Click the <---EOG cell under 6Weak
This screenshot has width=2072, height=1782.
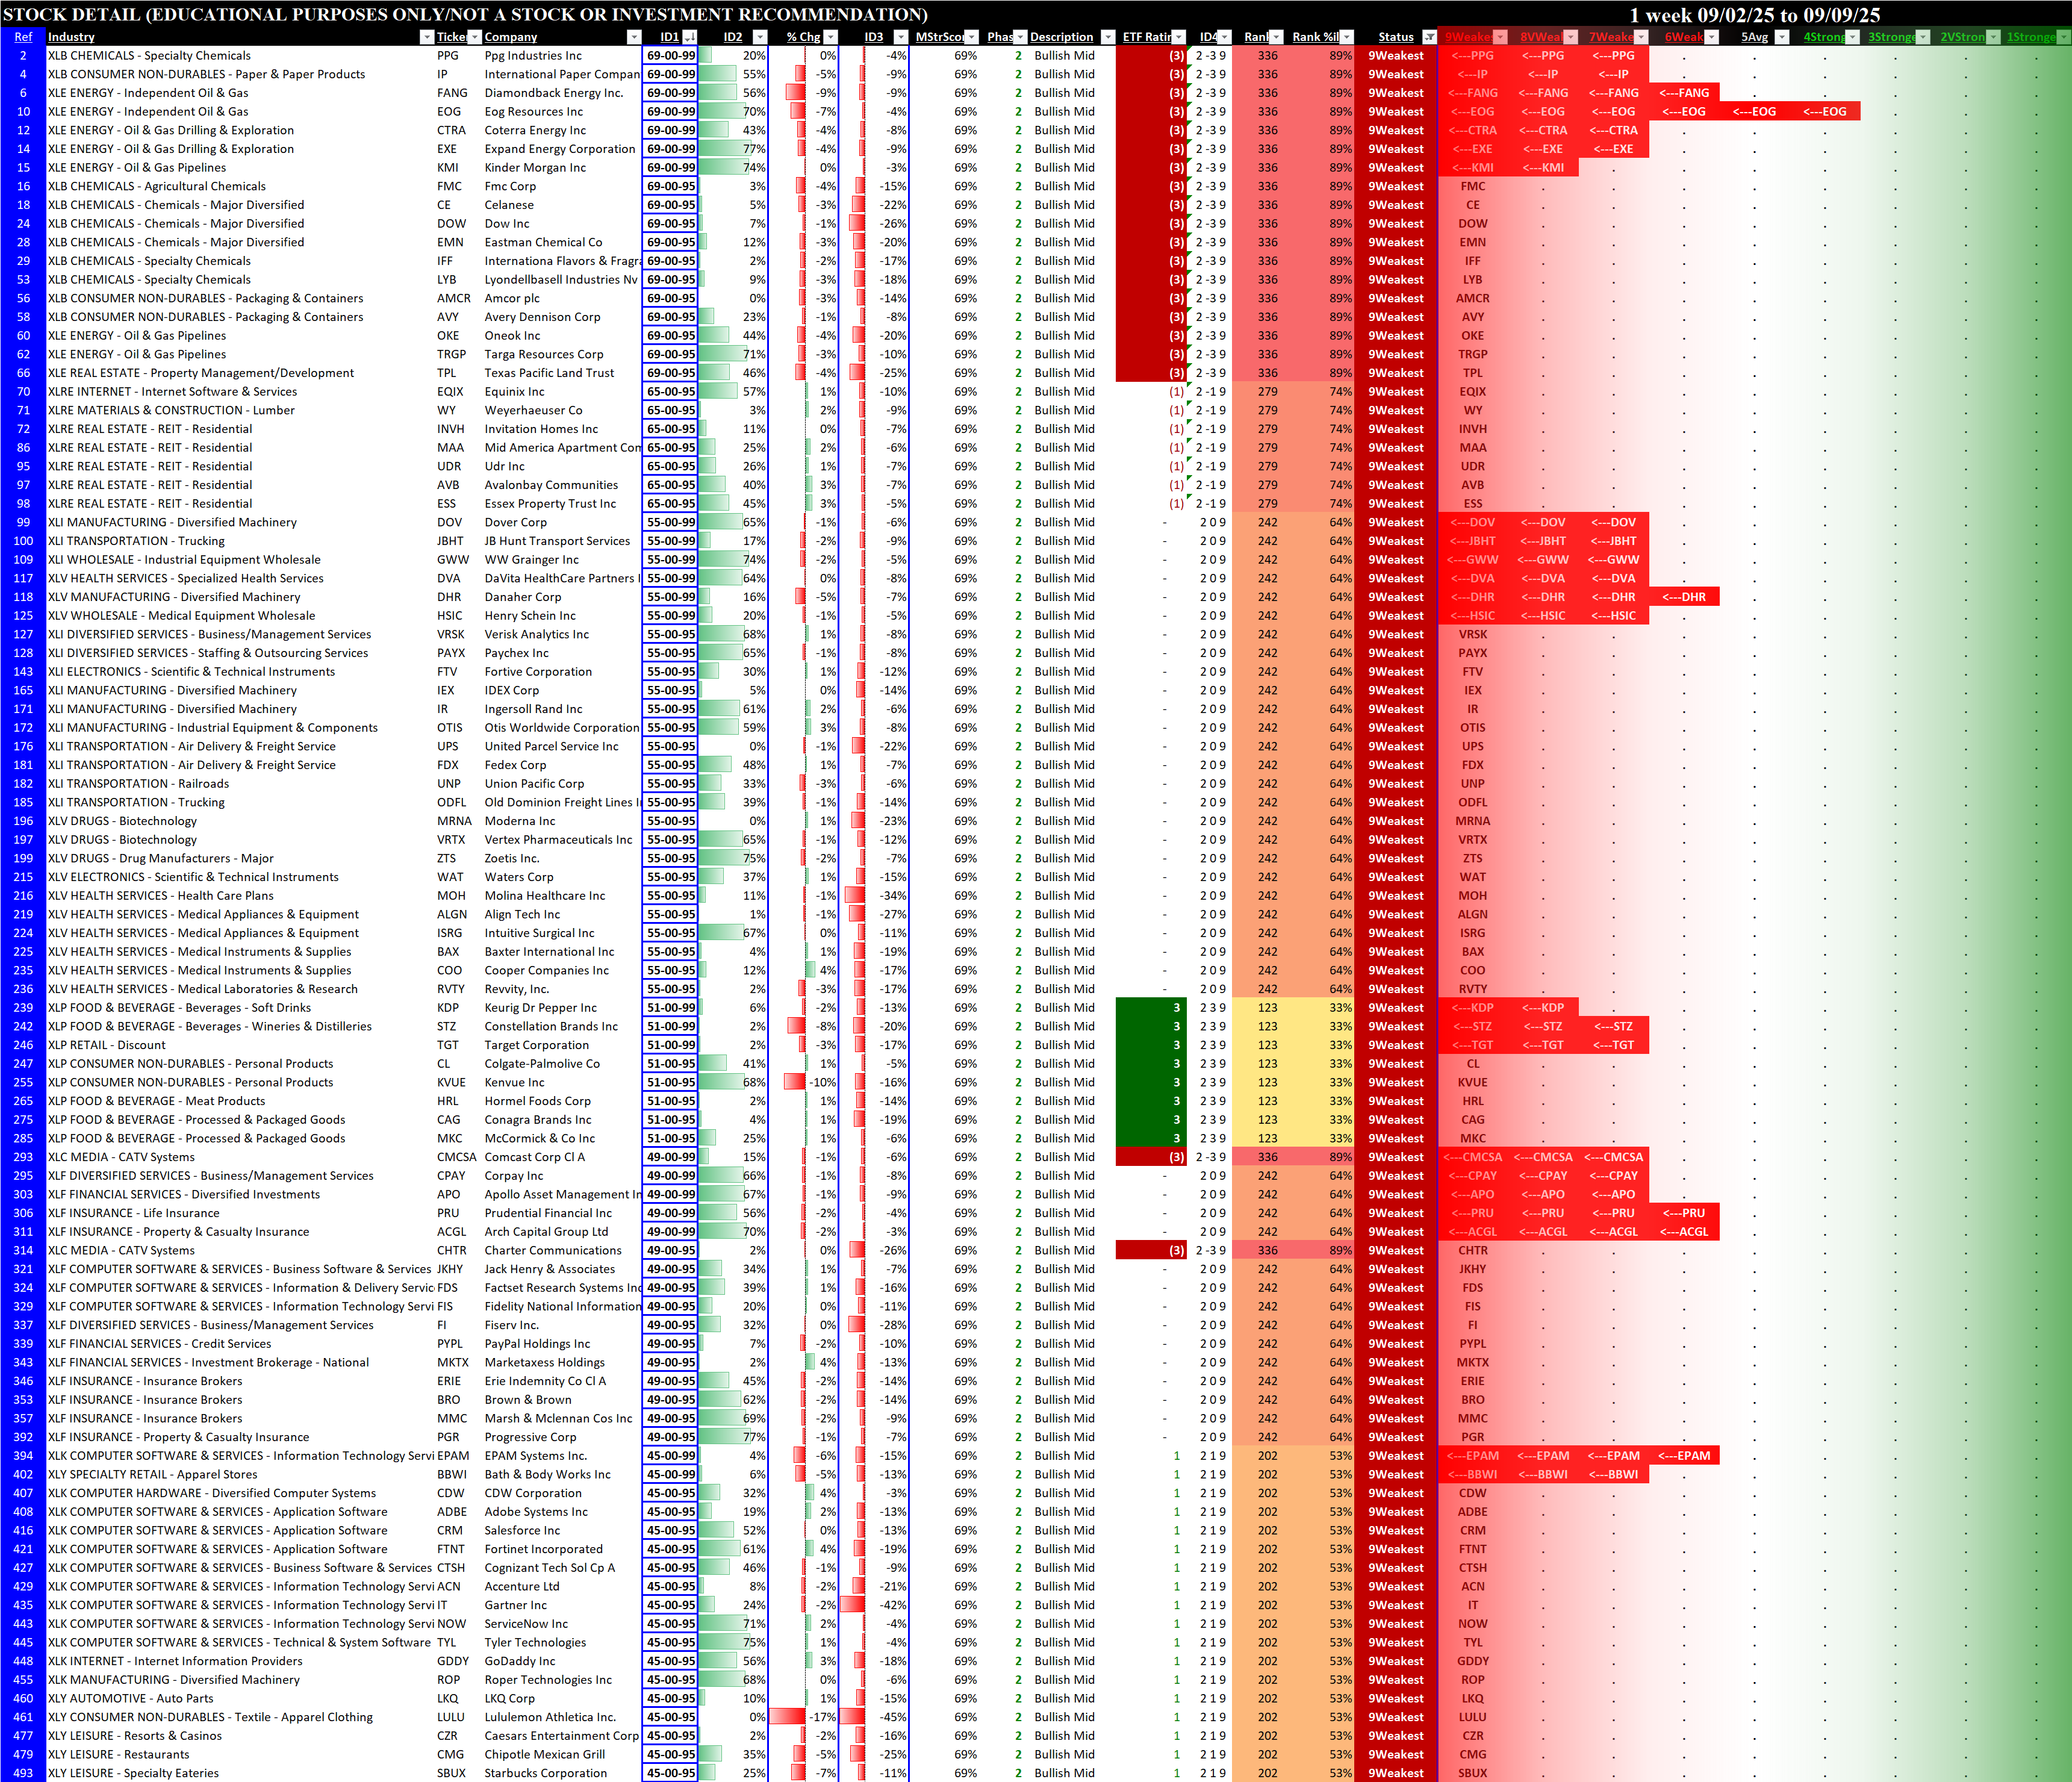[1684, 112]
